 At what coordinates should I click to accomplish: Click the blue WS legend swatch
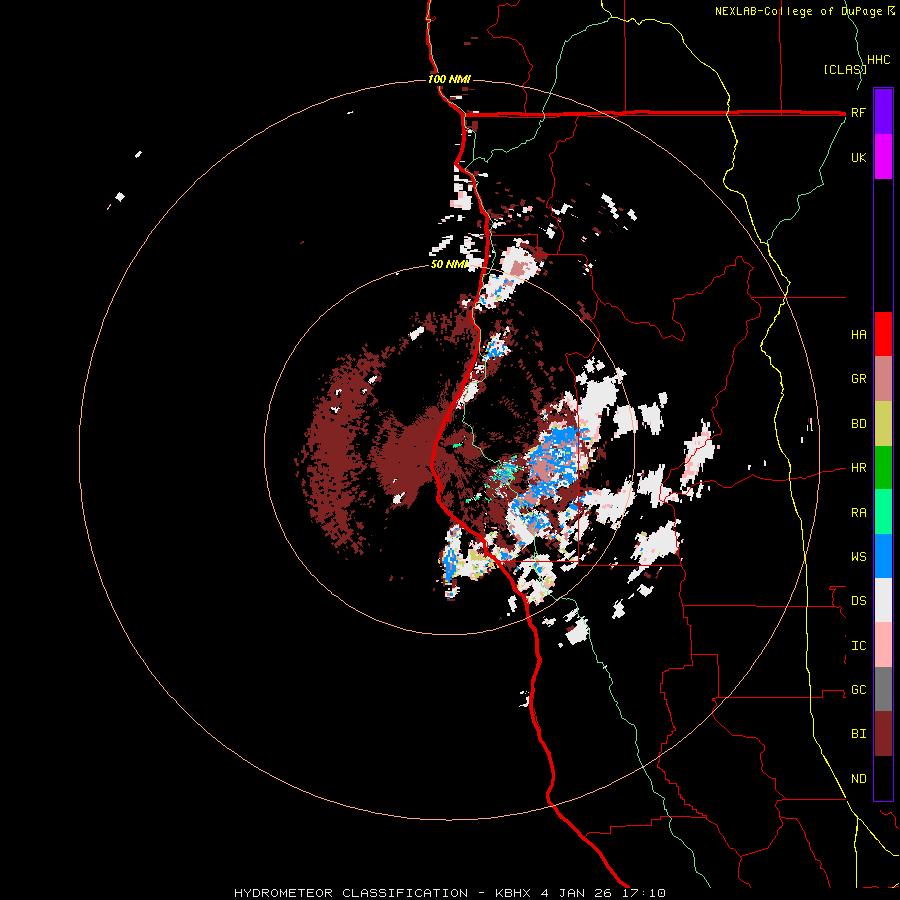[x=883, y=556]
